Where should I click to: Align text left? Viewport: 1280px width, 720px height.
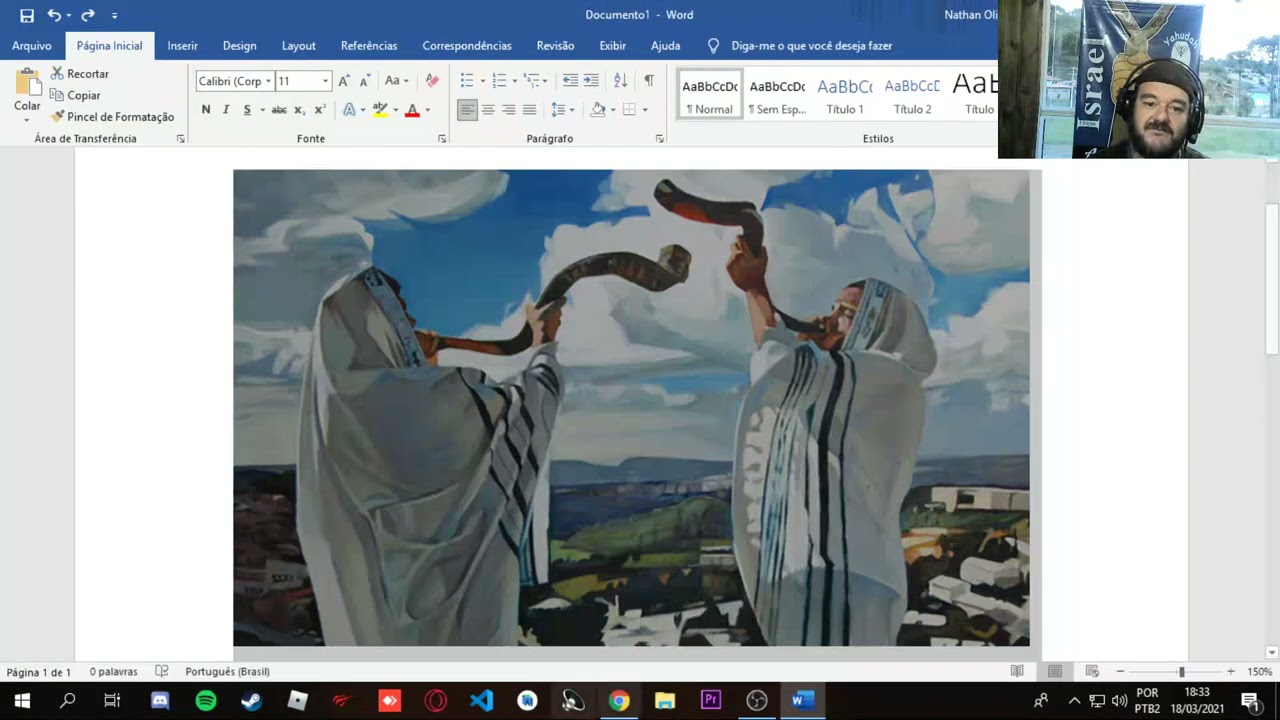click(x=467, y=110)
